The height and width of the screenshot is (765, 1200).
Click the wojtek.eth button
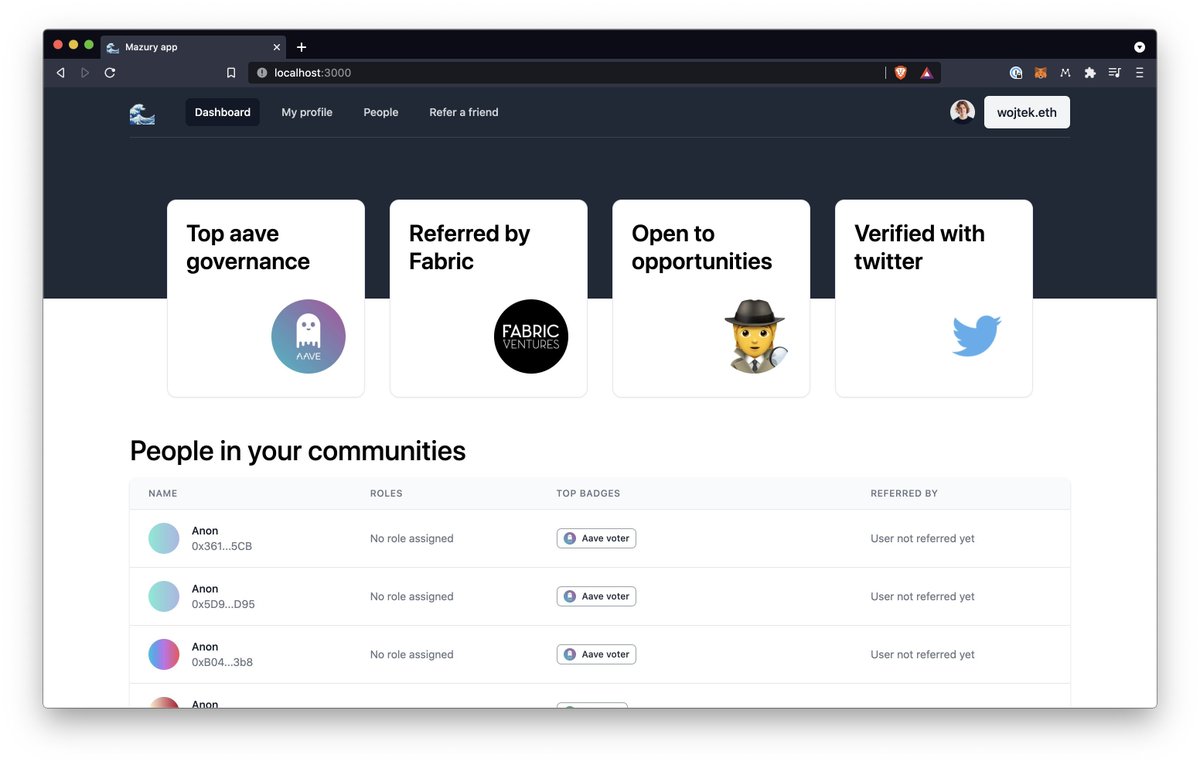click(1027, 112)
